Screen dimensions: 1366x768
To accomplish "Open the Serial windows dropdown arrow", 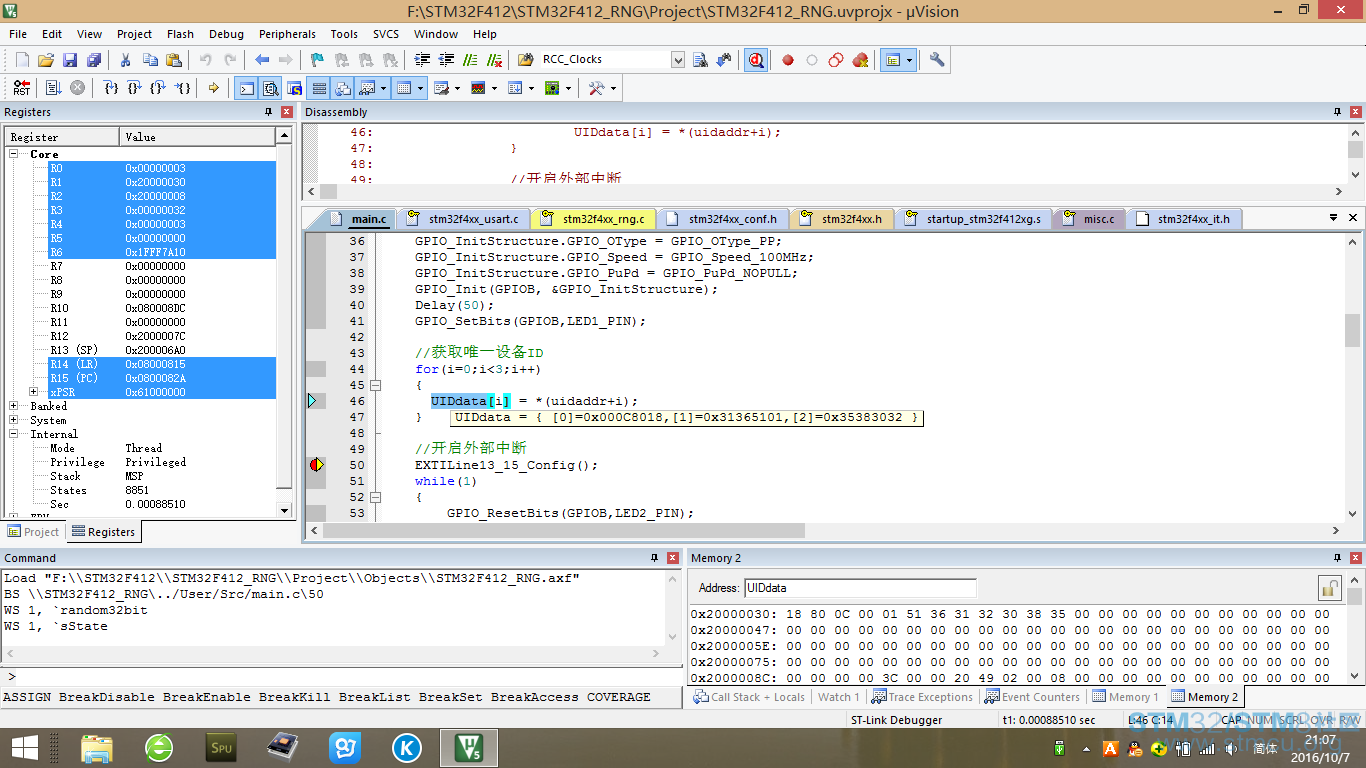I will (x=457, y=88).
